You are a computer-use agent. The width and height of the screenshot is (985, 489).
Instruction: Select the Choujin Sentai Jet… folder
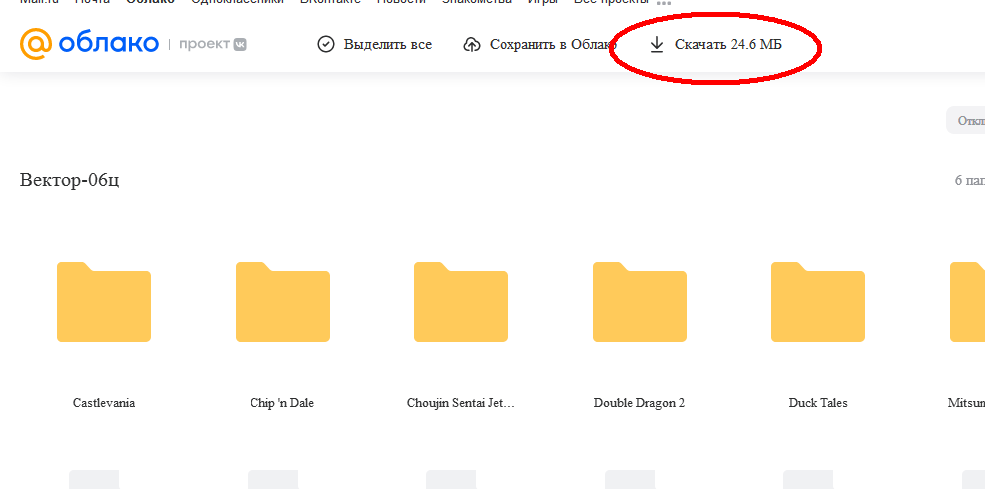click(460, 302)
